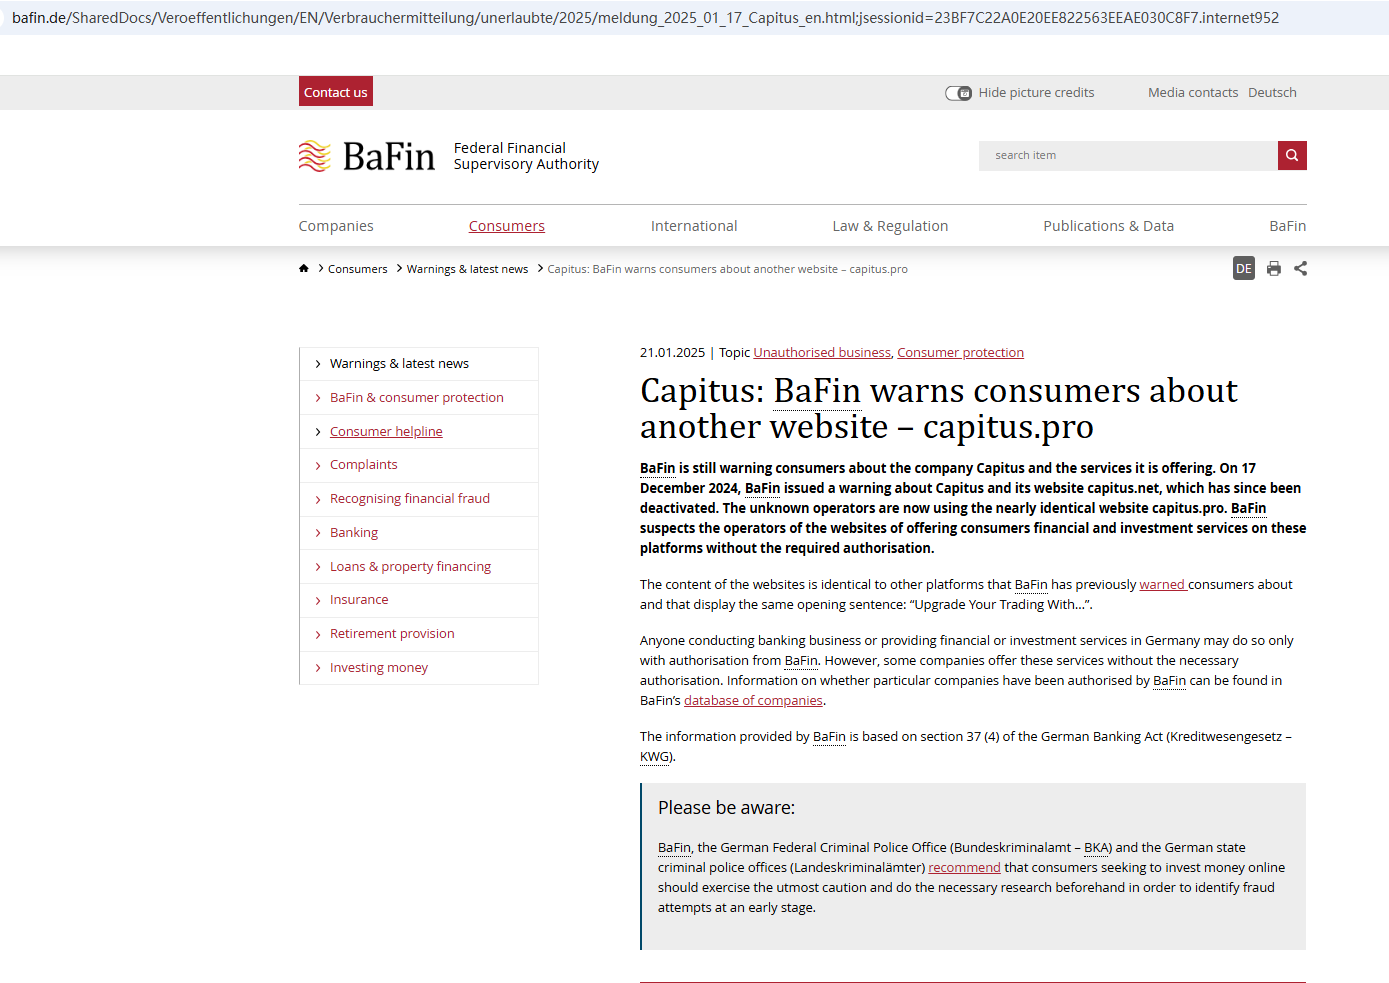Open the International main menu

click(x=694, y=226)
